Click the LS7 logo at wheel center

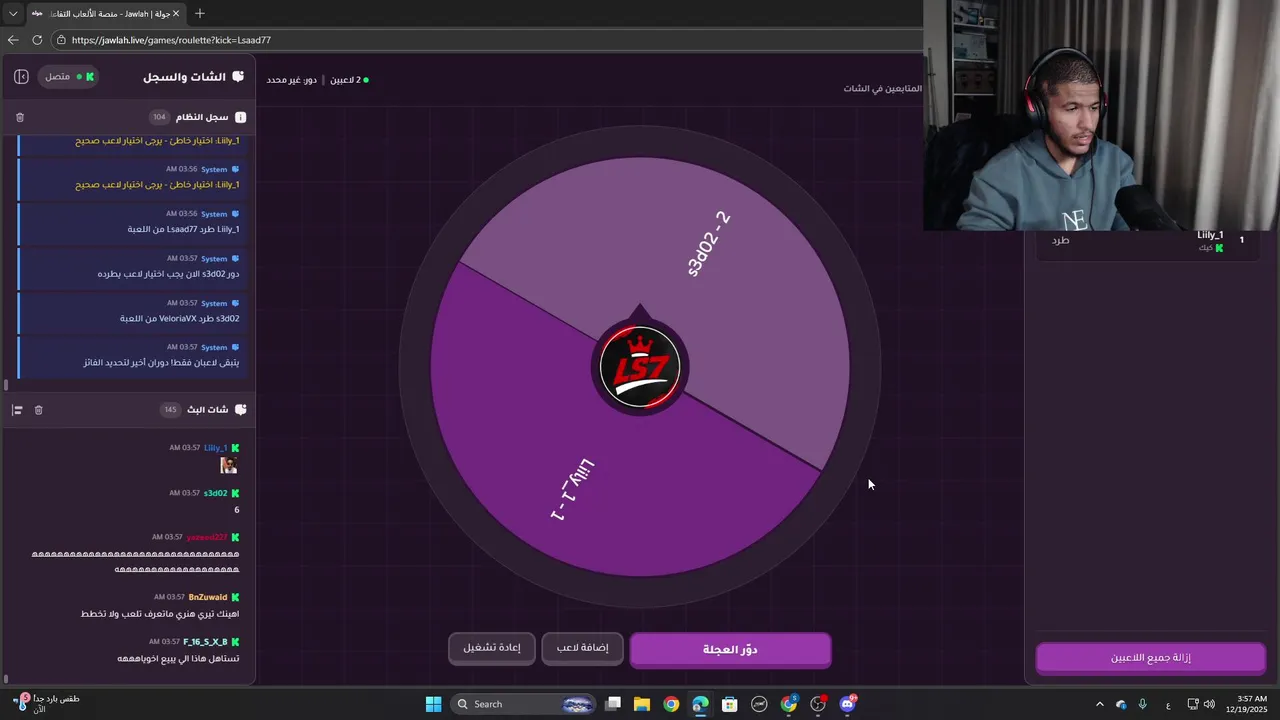click(x=640, y=367)
